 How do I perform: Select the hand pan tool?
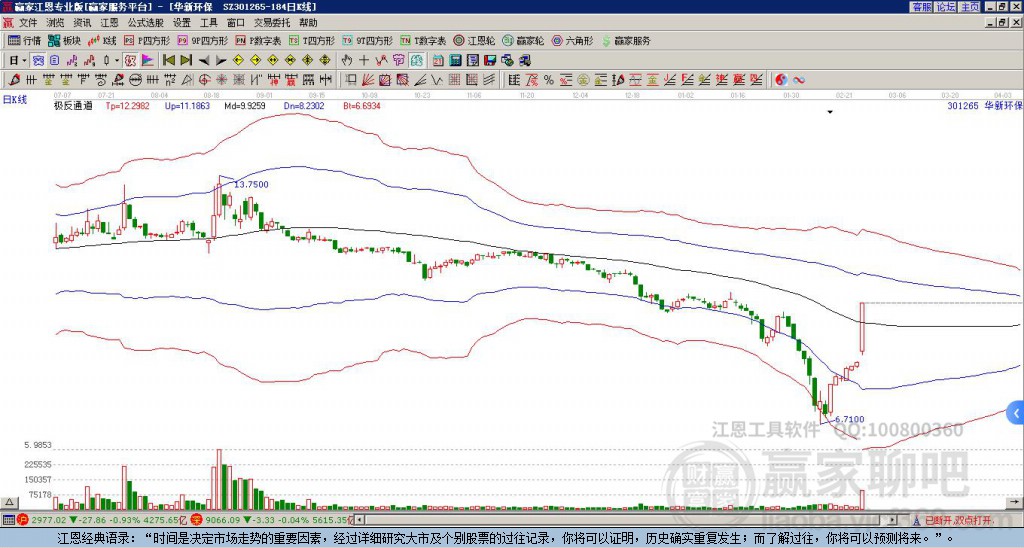coord(347,60)
